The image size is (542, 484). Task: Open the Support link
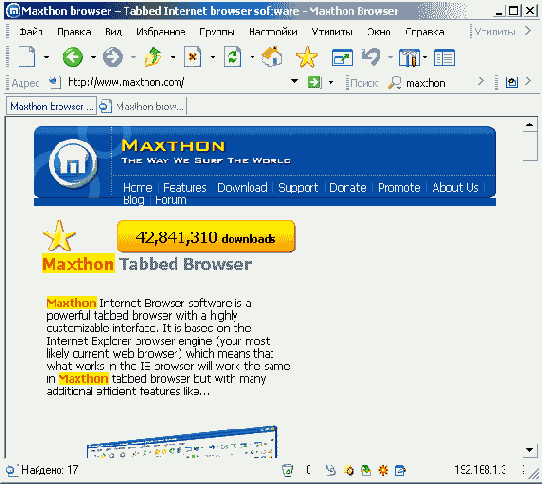(298, 187)
